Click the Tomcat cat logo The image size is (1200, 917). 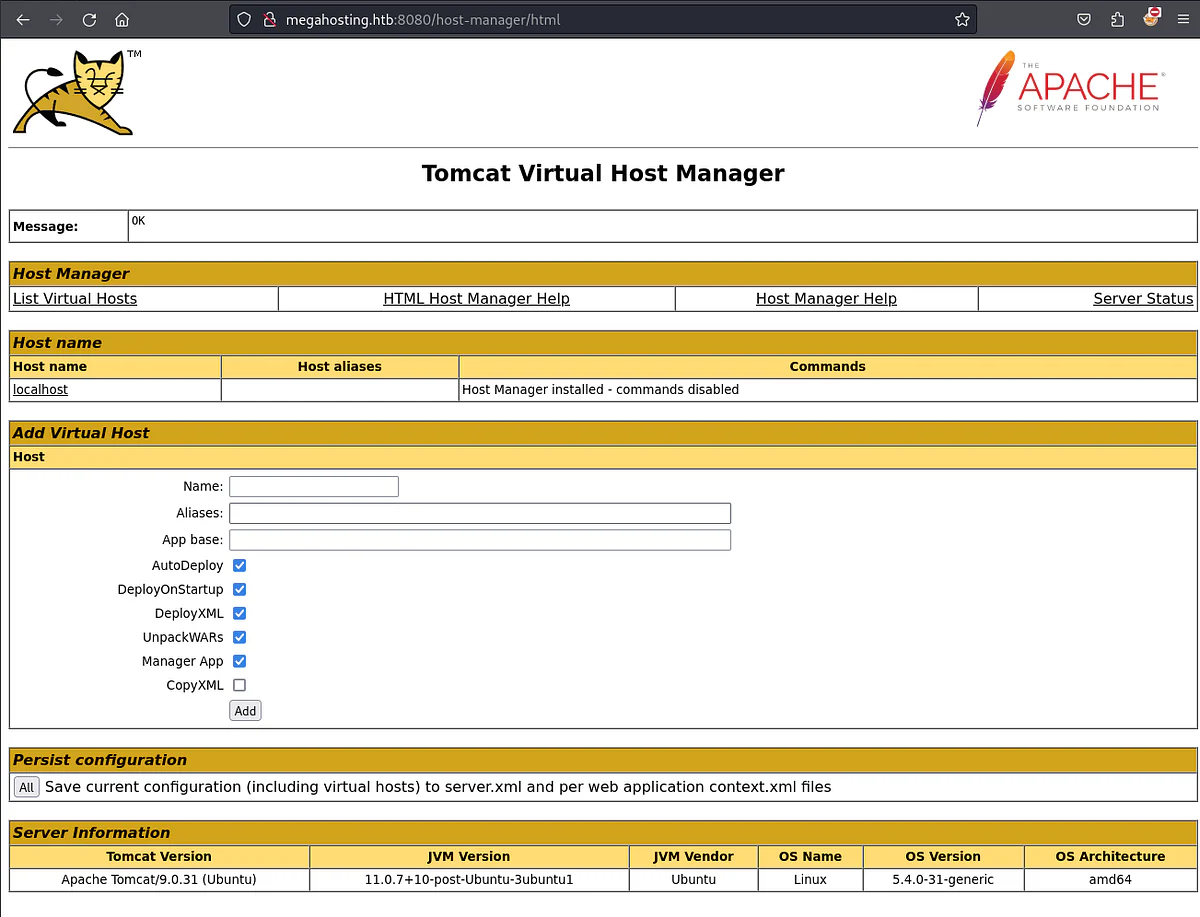click(x=73, y=92)
